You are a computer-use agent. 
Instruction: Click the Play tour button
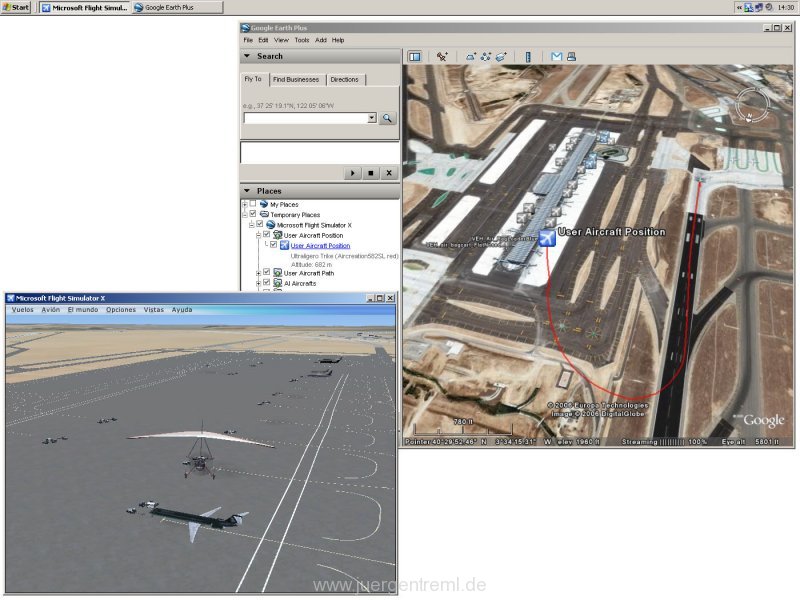tap(353, 173)
